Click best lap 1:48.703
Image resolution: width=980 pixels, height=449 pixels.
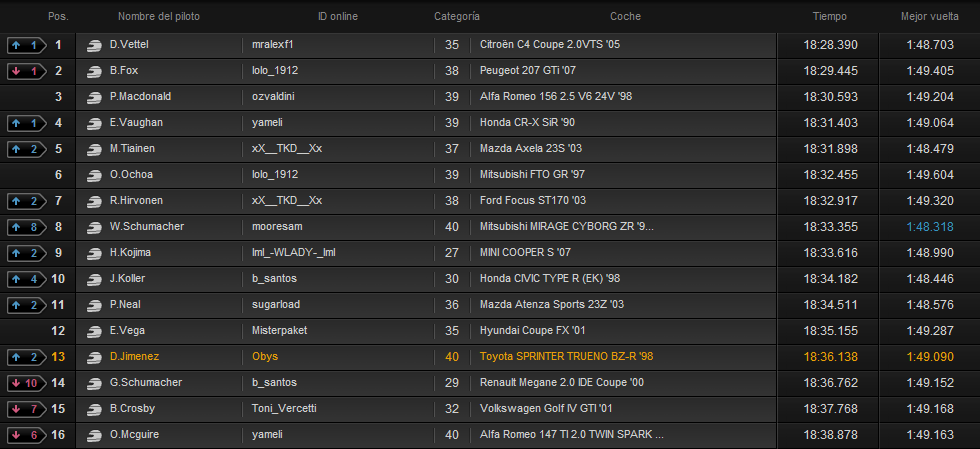coord(930,45)
